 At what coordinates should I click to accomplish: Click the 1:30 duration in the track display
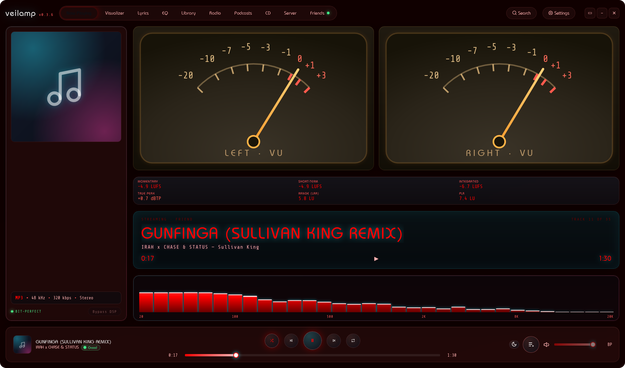click(x=605, y=258)
